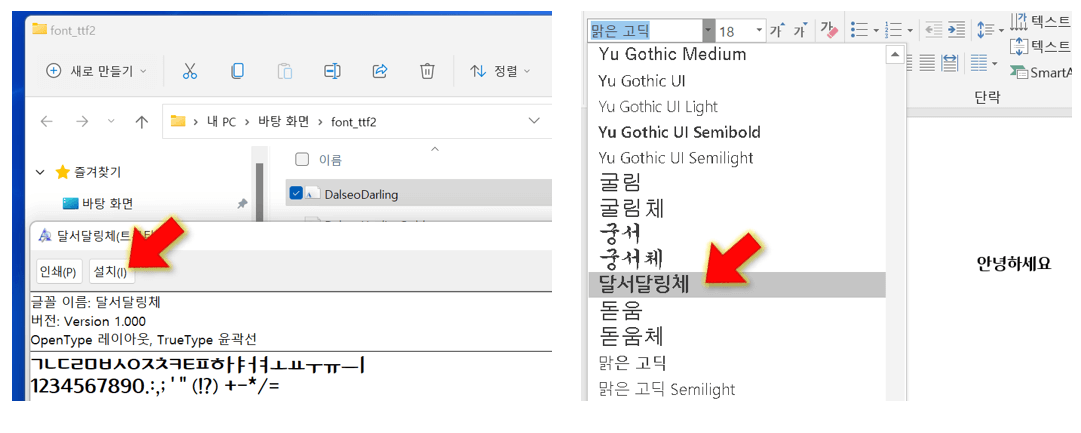Open recent locations chevron next to forward
Viewport: 1081px width, 433px height.
pos(112,122)
